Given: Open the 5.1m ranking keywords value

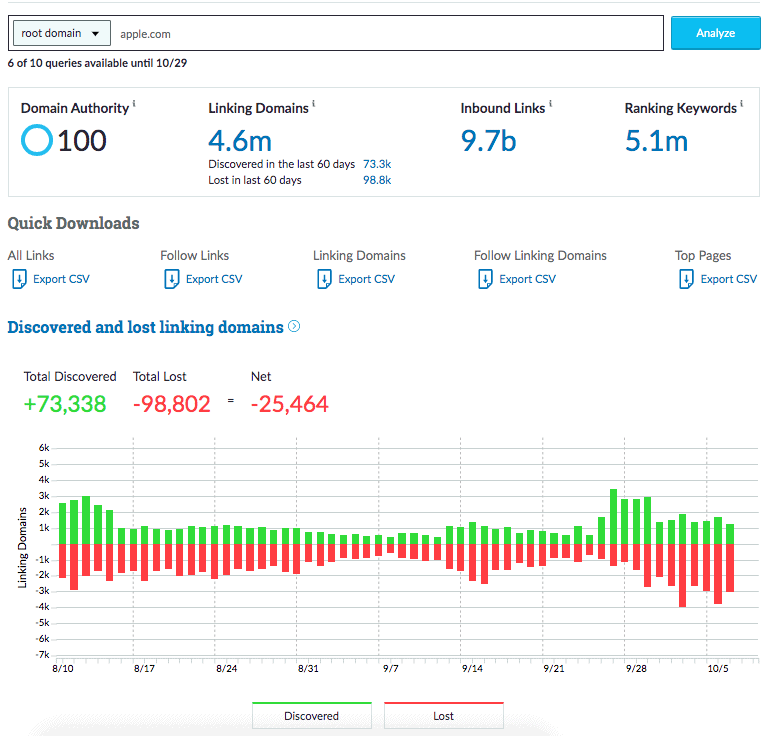Looking at the screenshot, I should coord(656,141).
